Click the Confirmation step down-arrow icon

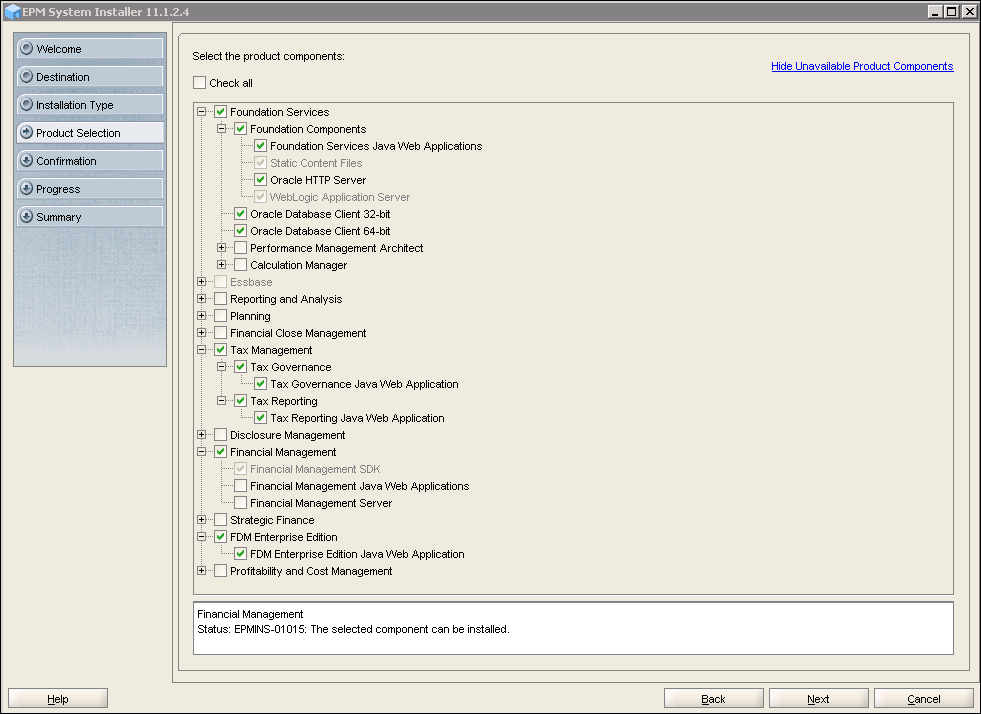[x=26, y=161]
